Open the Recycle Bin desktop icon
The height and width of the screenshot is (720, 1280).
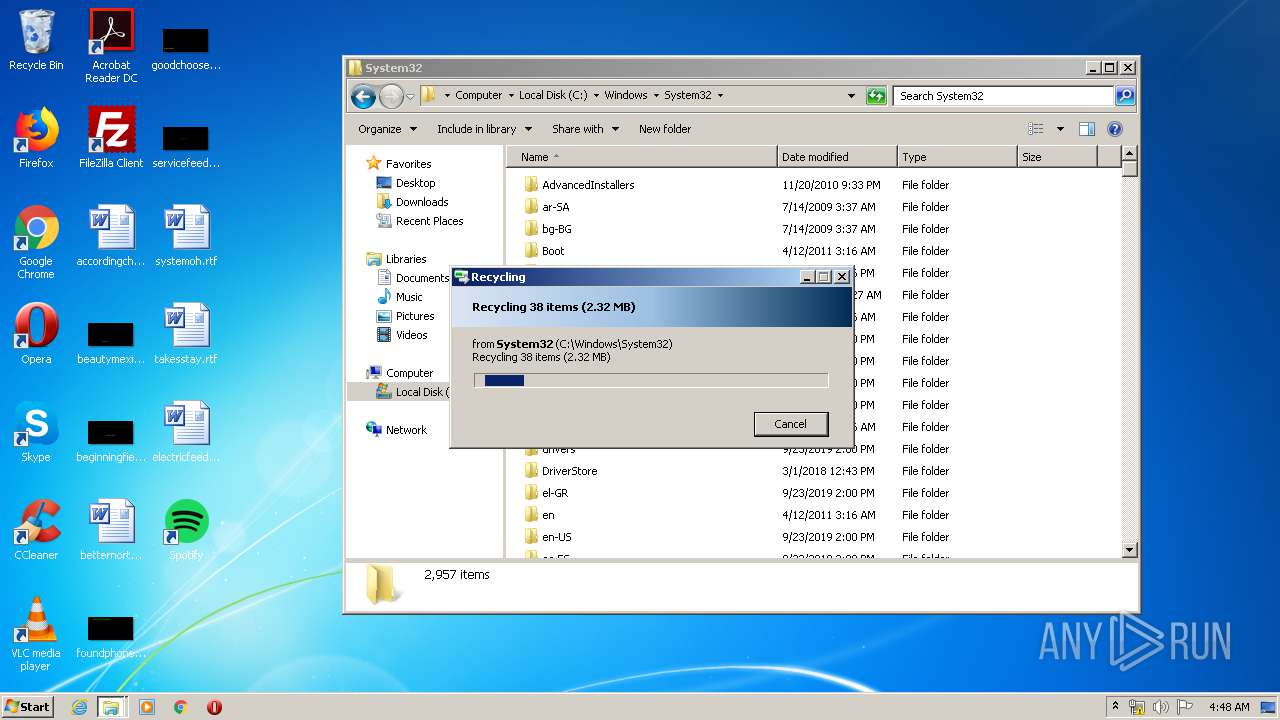pos(36,41)
